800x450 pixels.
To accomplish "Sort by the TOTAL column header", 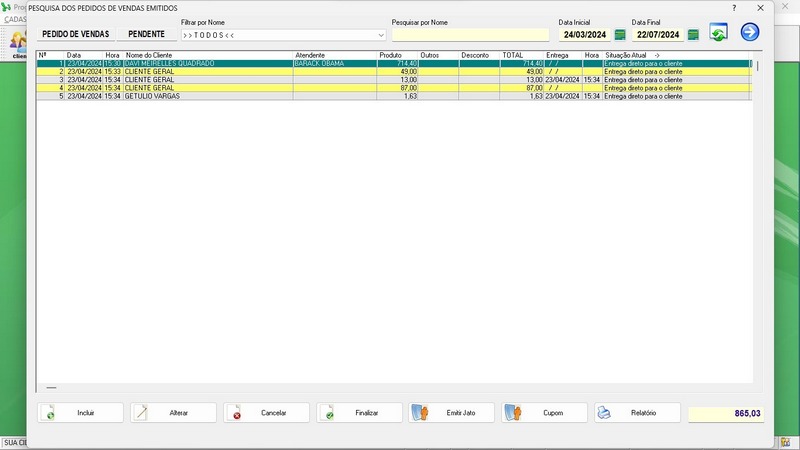I will [513, 55].
